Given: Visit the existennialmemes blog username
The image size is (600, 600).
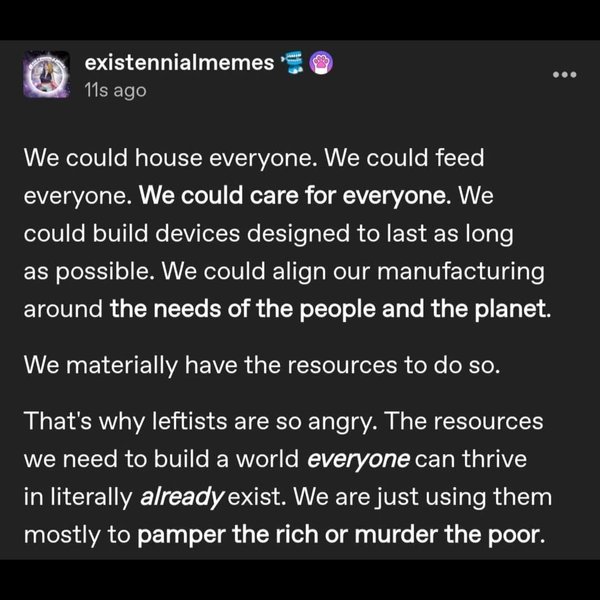Looking at the screenshot, I should 179,63.
